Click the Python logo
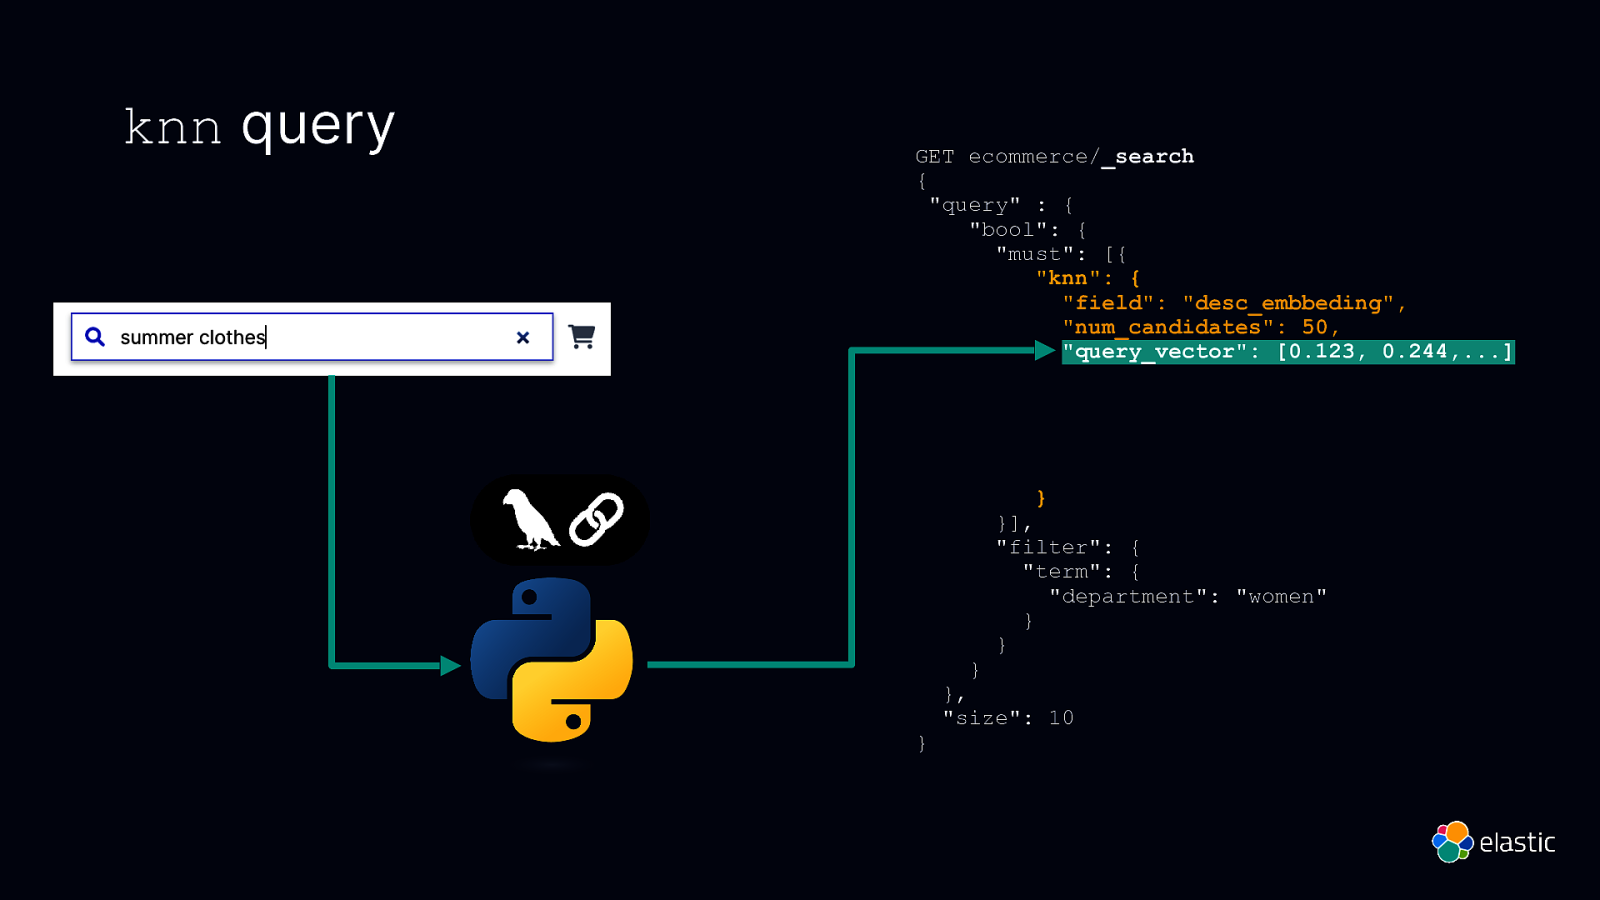 click(x=552, y=660)
